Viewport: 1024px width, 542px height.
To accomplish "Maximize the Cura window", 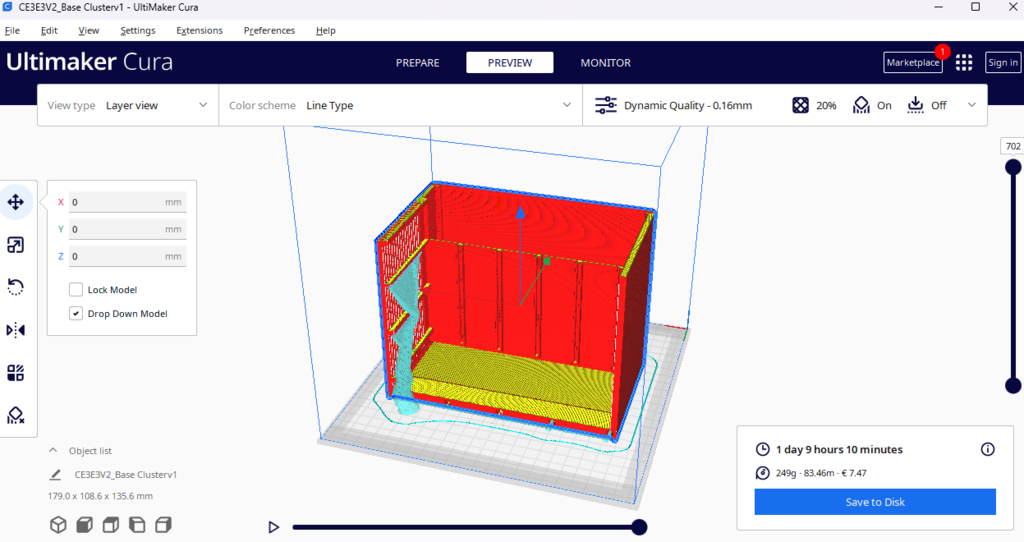I will 975,7.
